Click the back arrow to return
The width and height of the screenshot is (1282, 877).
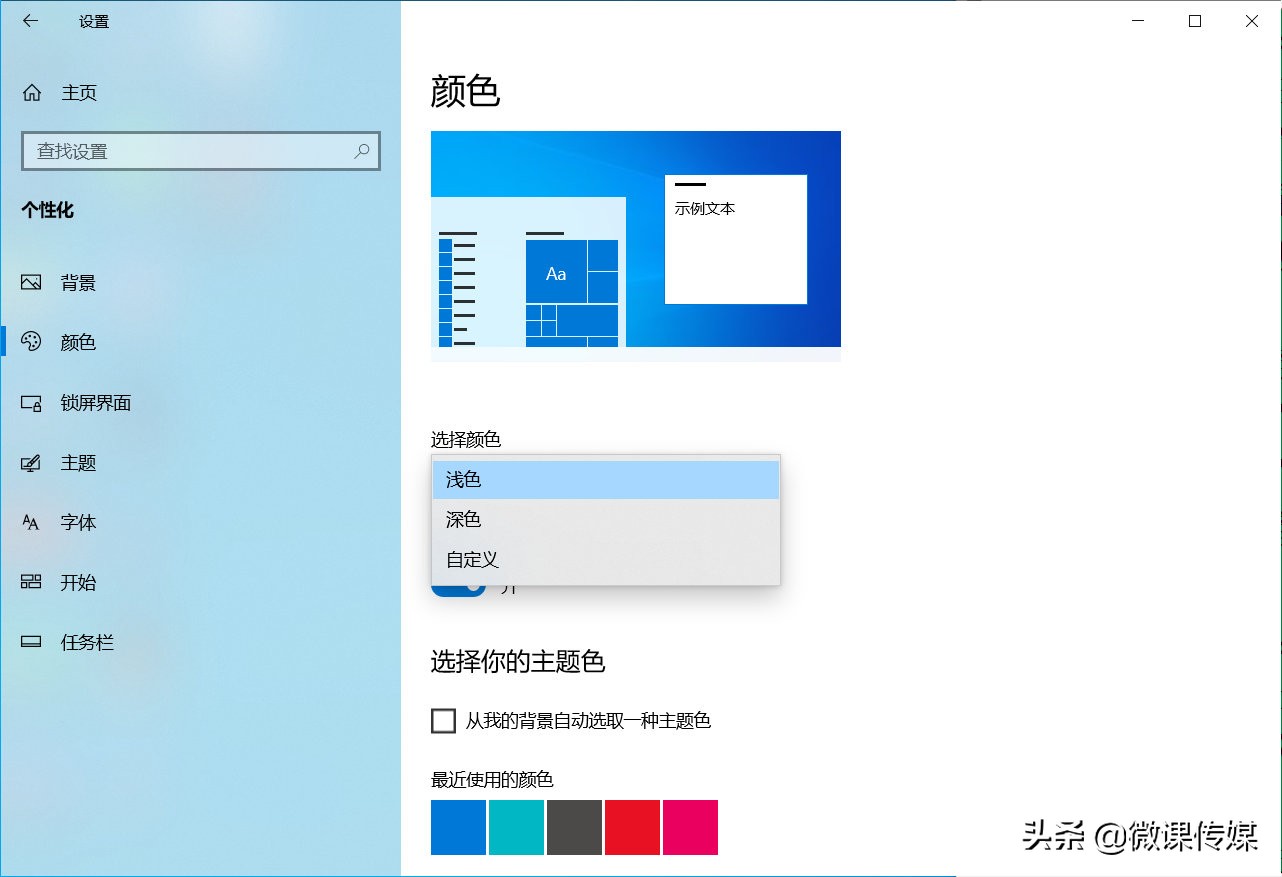click(x=29, y=21)
